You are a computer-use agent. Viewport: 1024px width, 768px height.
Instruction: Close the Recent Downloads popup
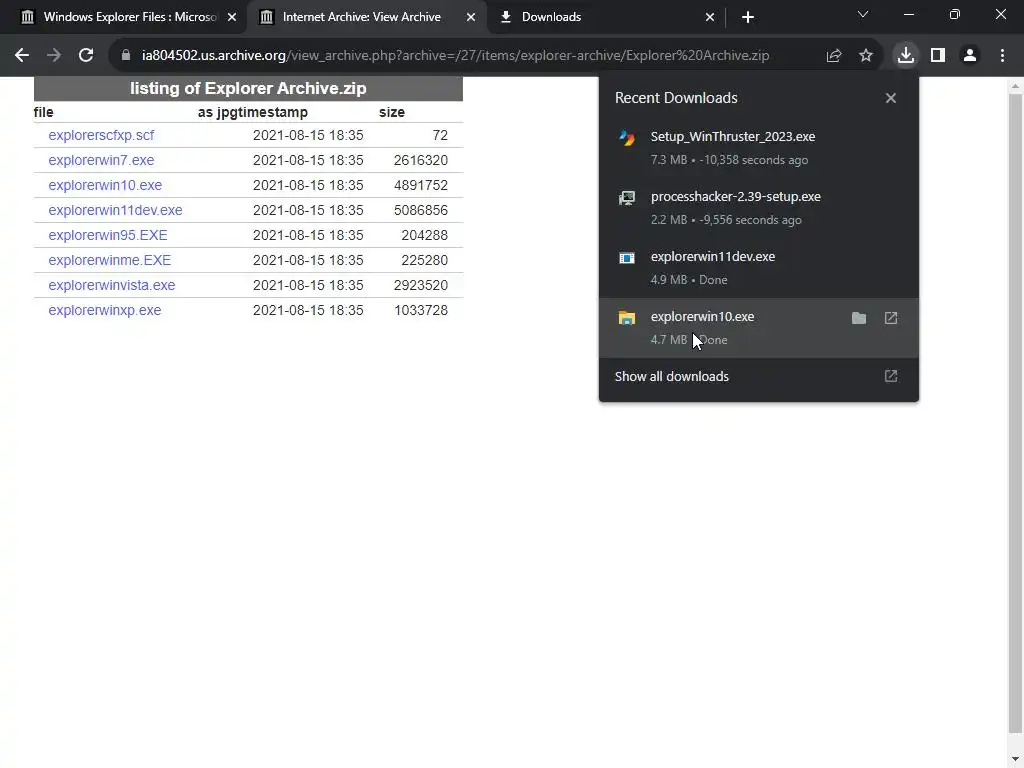click(x=891, y=98)
